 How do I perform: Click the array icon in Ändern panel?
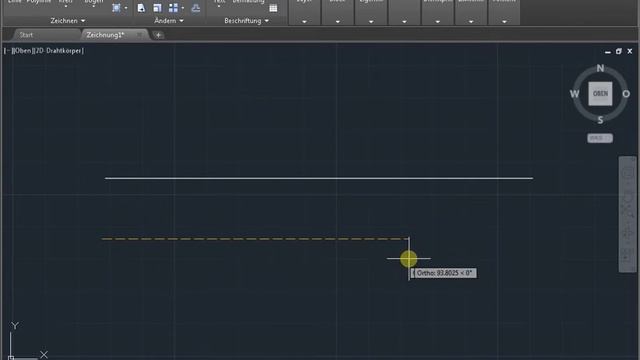[x=173, y=8]
